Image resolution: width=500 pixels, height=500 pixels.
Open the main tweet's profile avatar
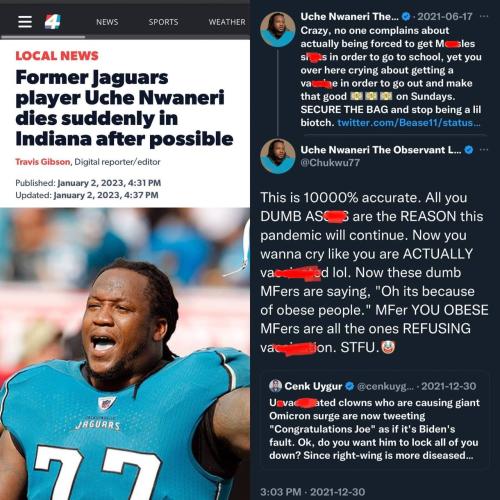tap(278, 156)
